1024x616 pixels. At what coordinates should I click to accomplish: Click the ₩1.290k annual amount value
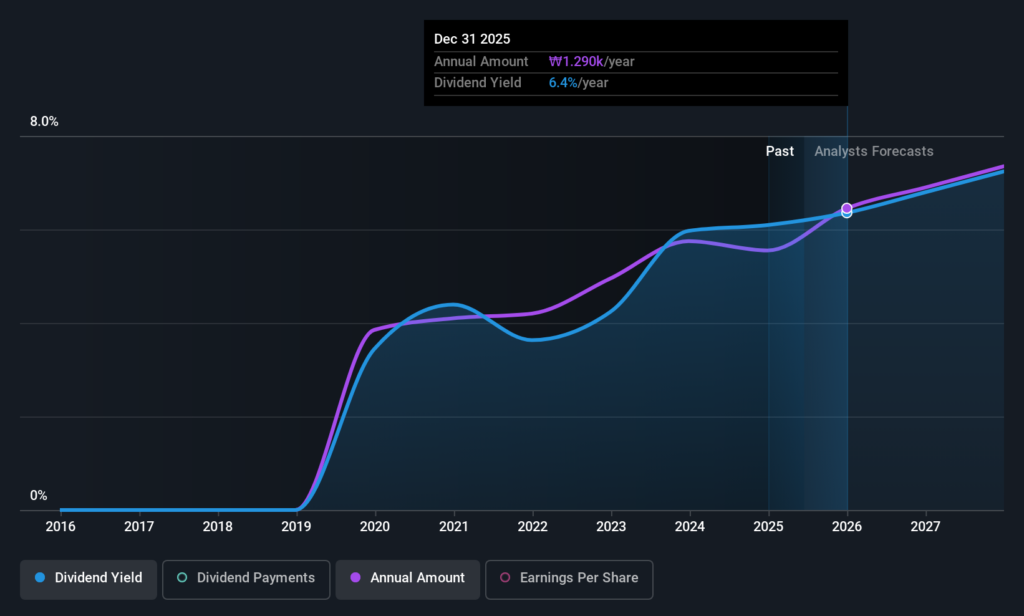pos(576,61)
